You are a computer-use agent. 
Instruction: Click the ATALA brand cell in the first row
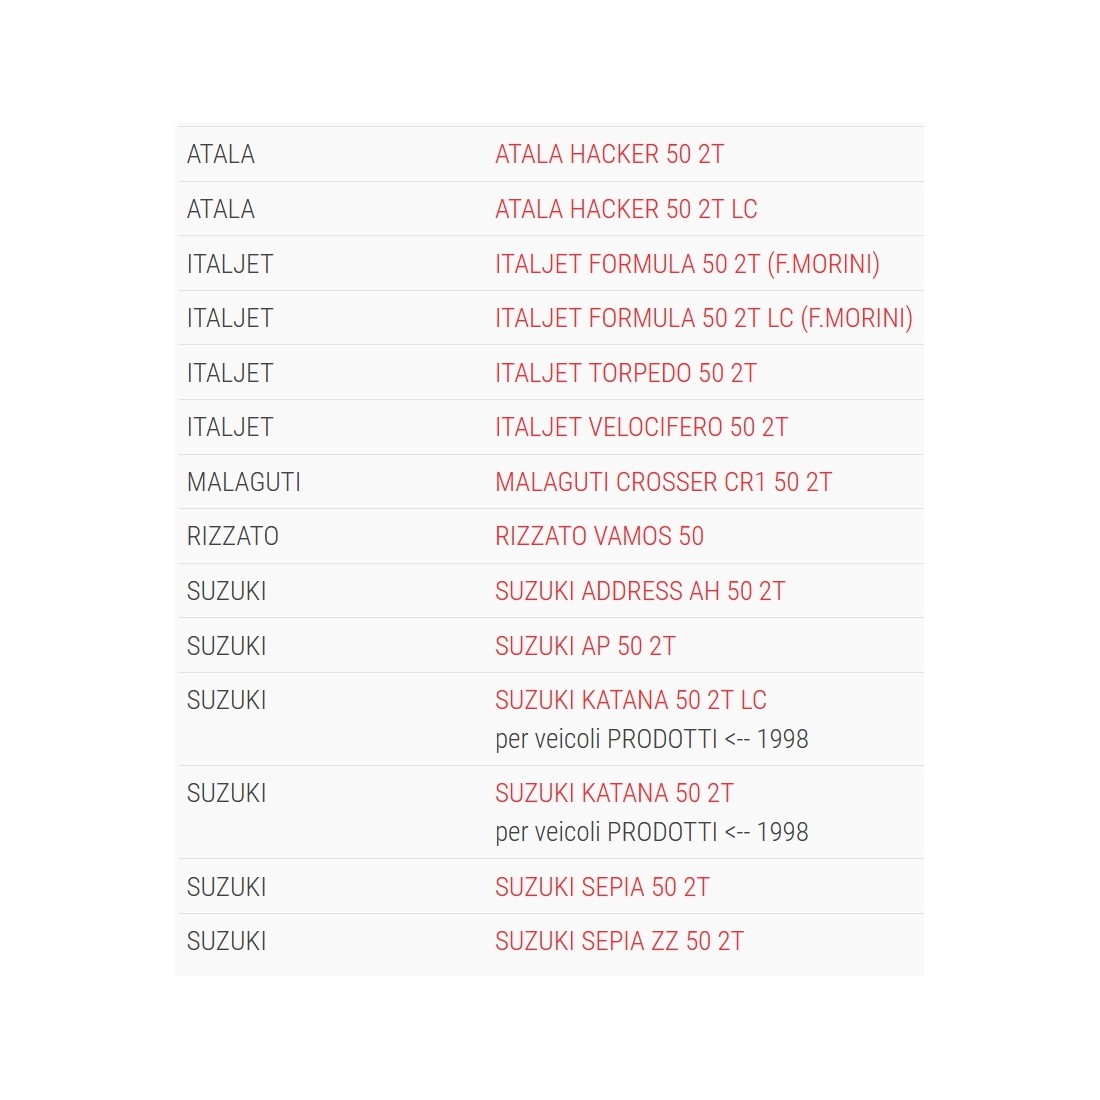tap(221, 154)
